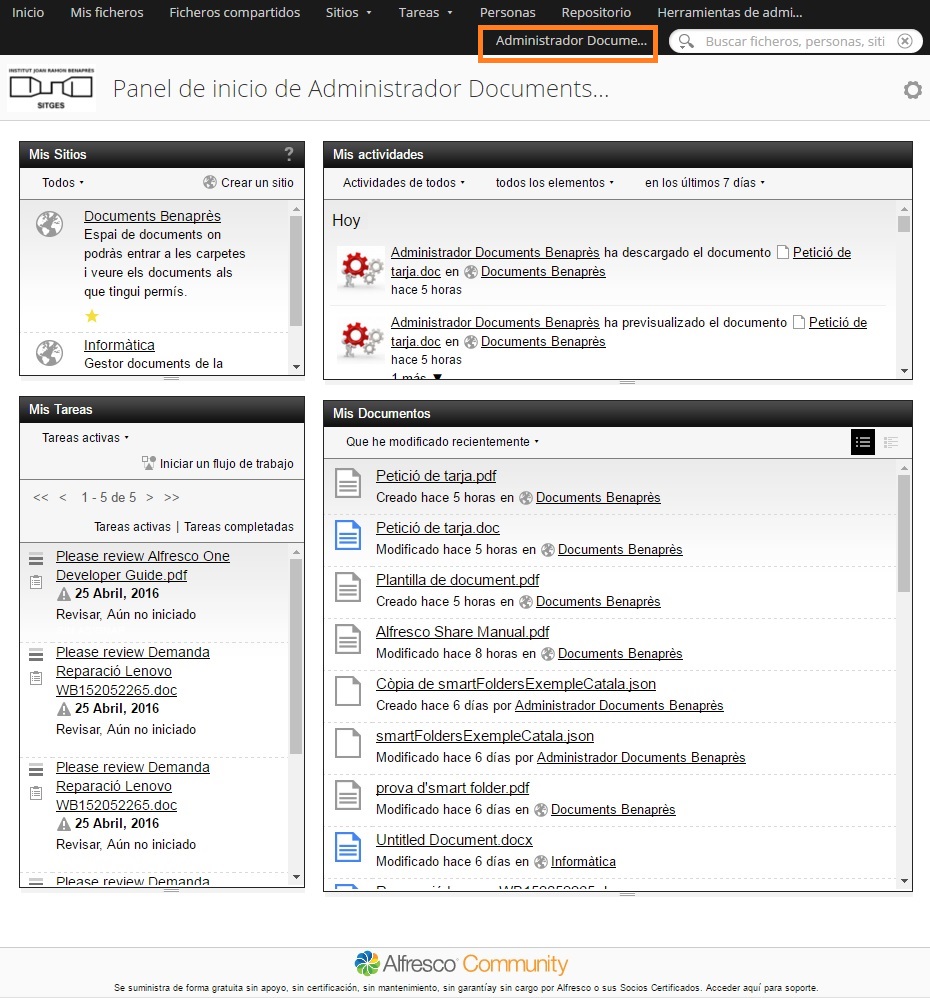Go to Mis ficheros
Viewport: 930px width, 998px height.
pos(107,13)
